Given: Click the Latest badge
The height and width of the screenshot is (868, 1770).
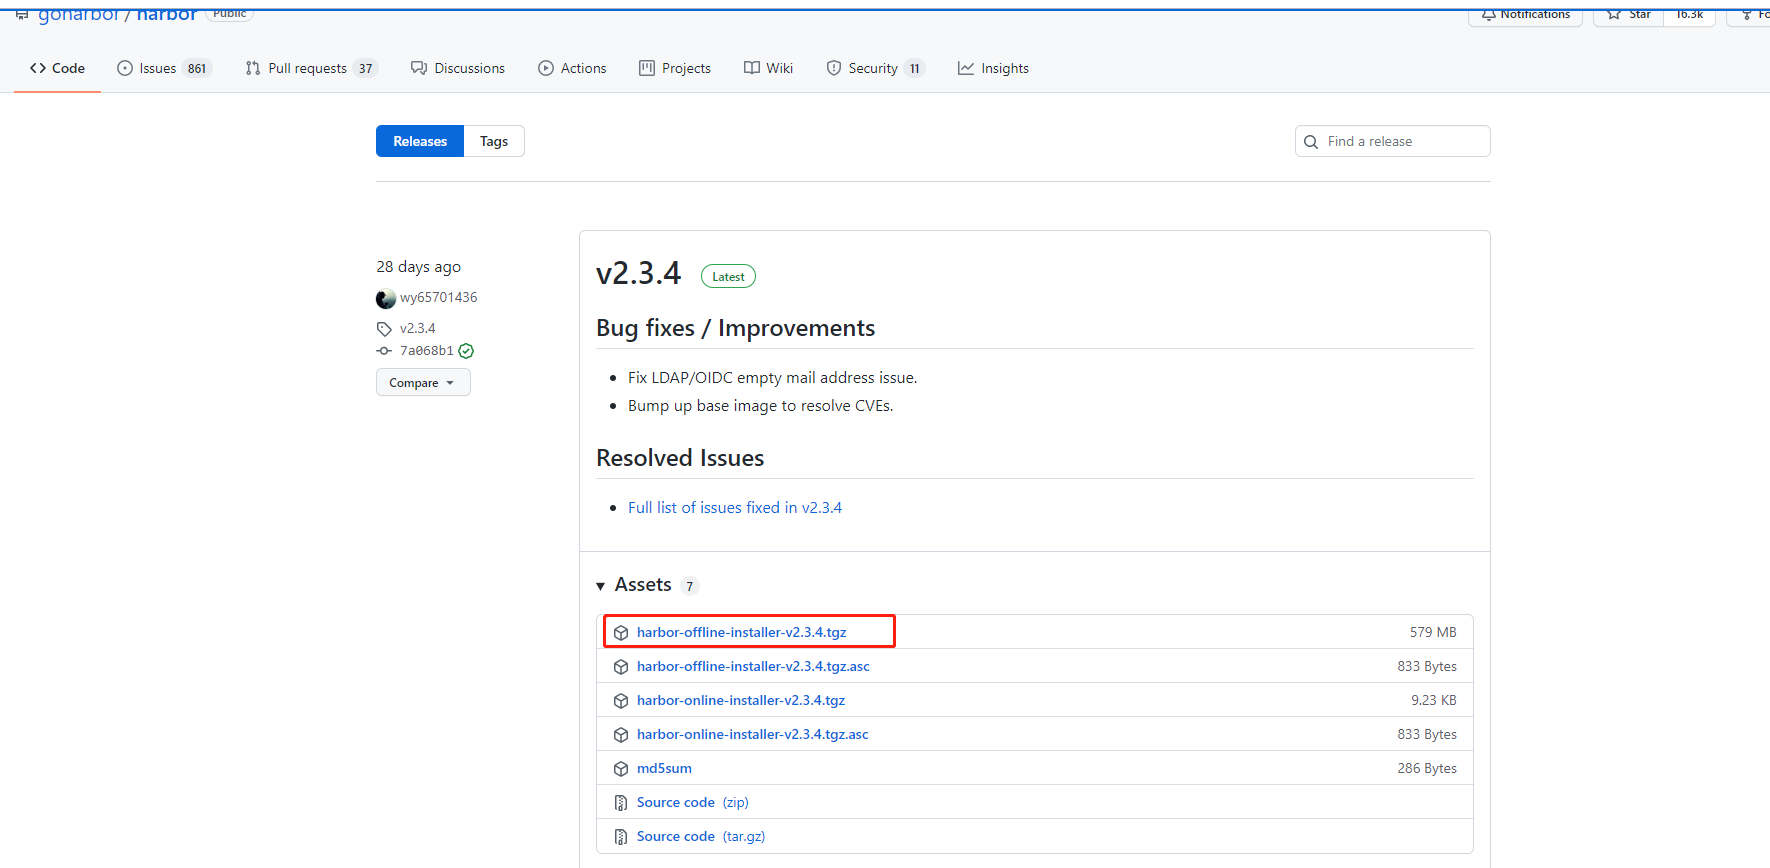Looking at the screenshot, I should pos(728,276).
